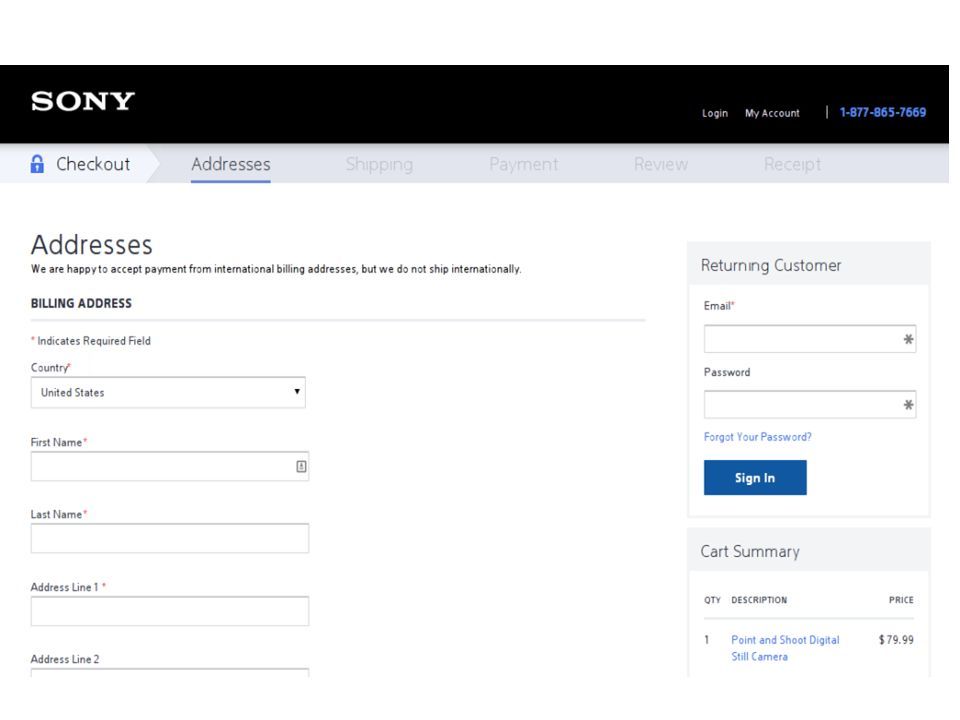Select the Addresses step tab
The height and width of the screenshot is (720, 960).
click(x=231, y=164)
